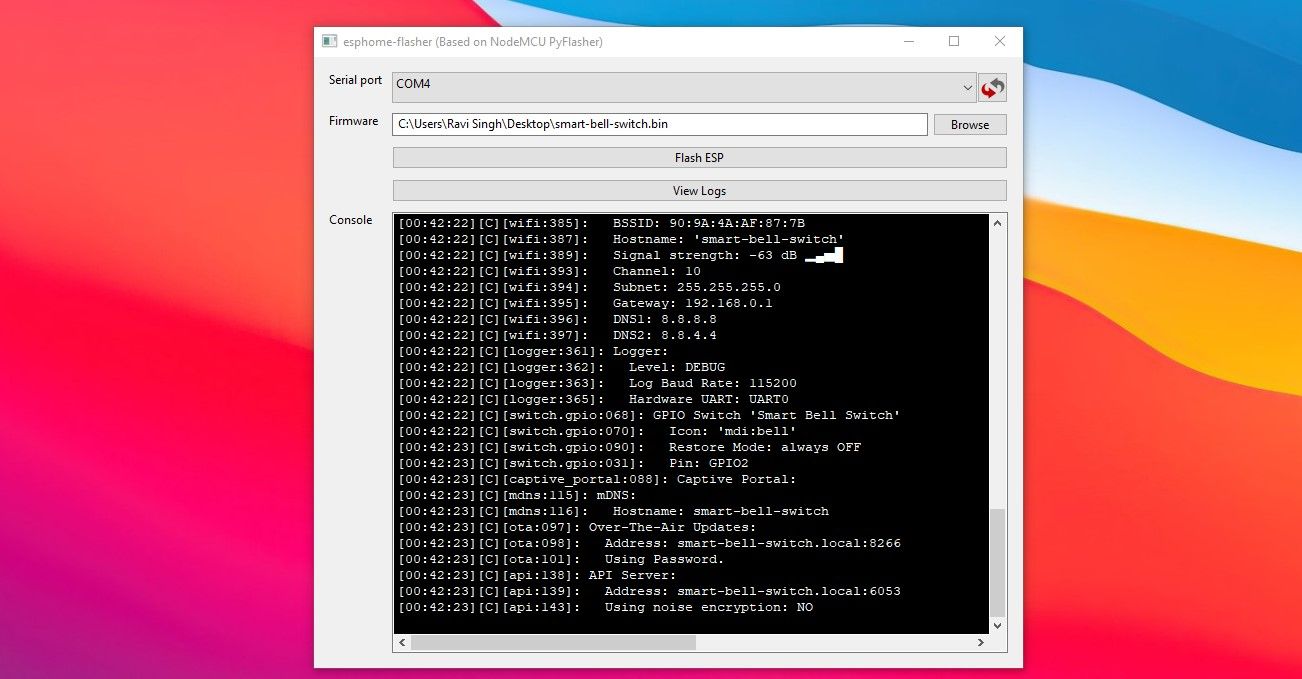Click the esphome-flasher title bar app icon
1302x679 pixels.
point(329,41)
